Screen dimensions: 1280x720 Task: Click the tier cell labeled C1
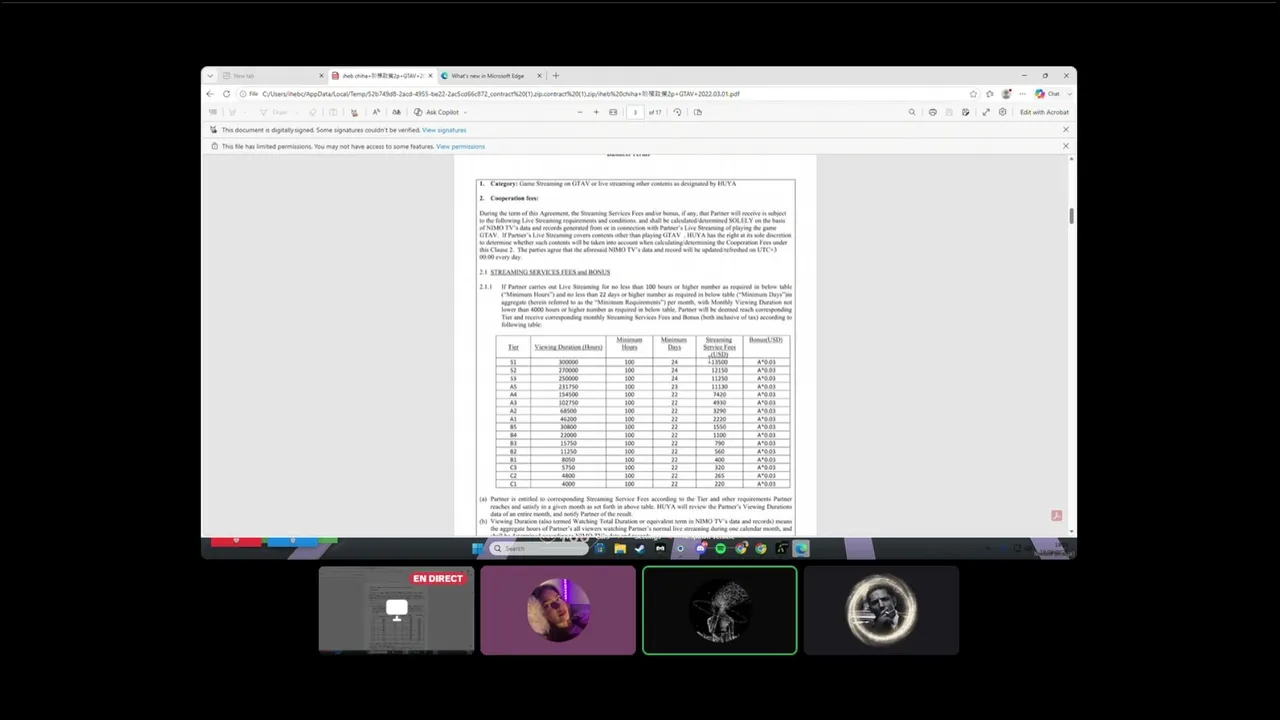(514, 484)
